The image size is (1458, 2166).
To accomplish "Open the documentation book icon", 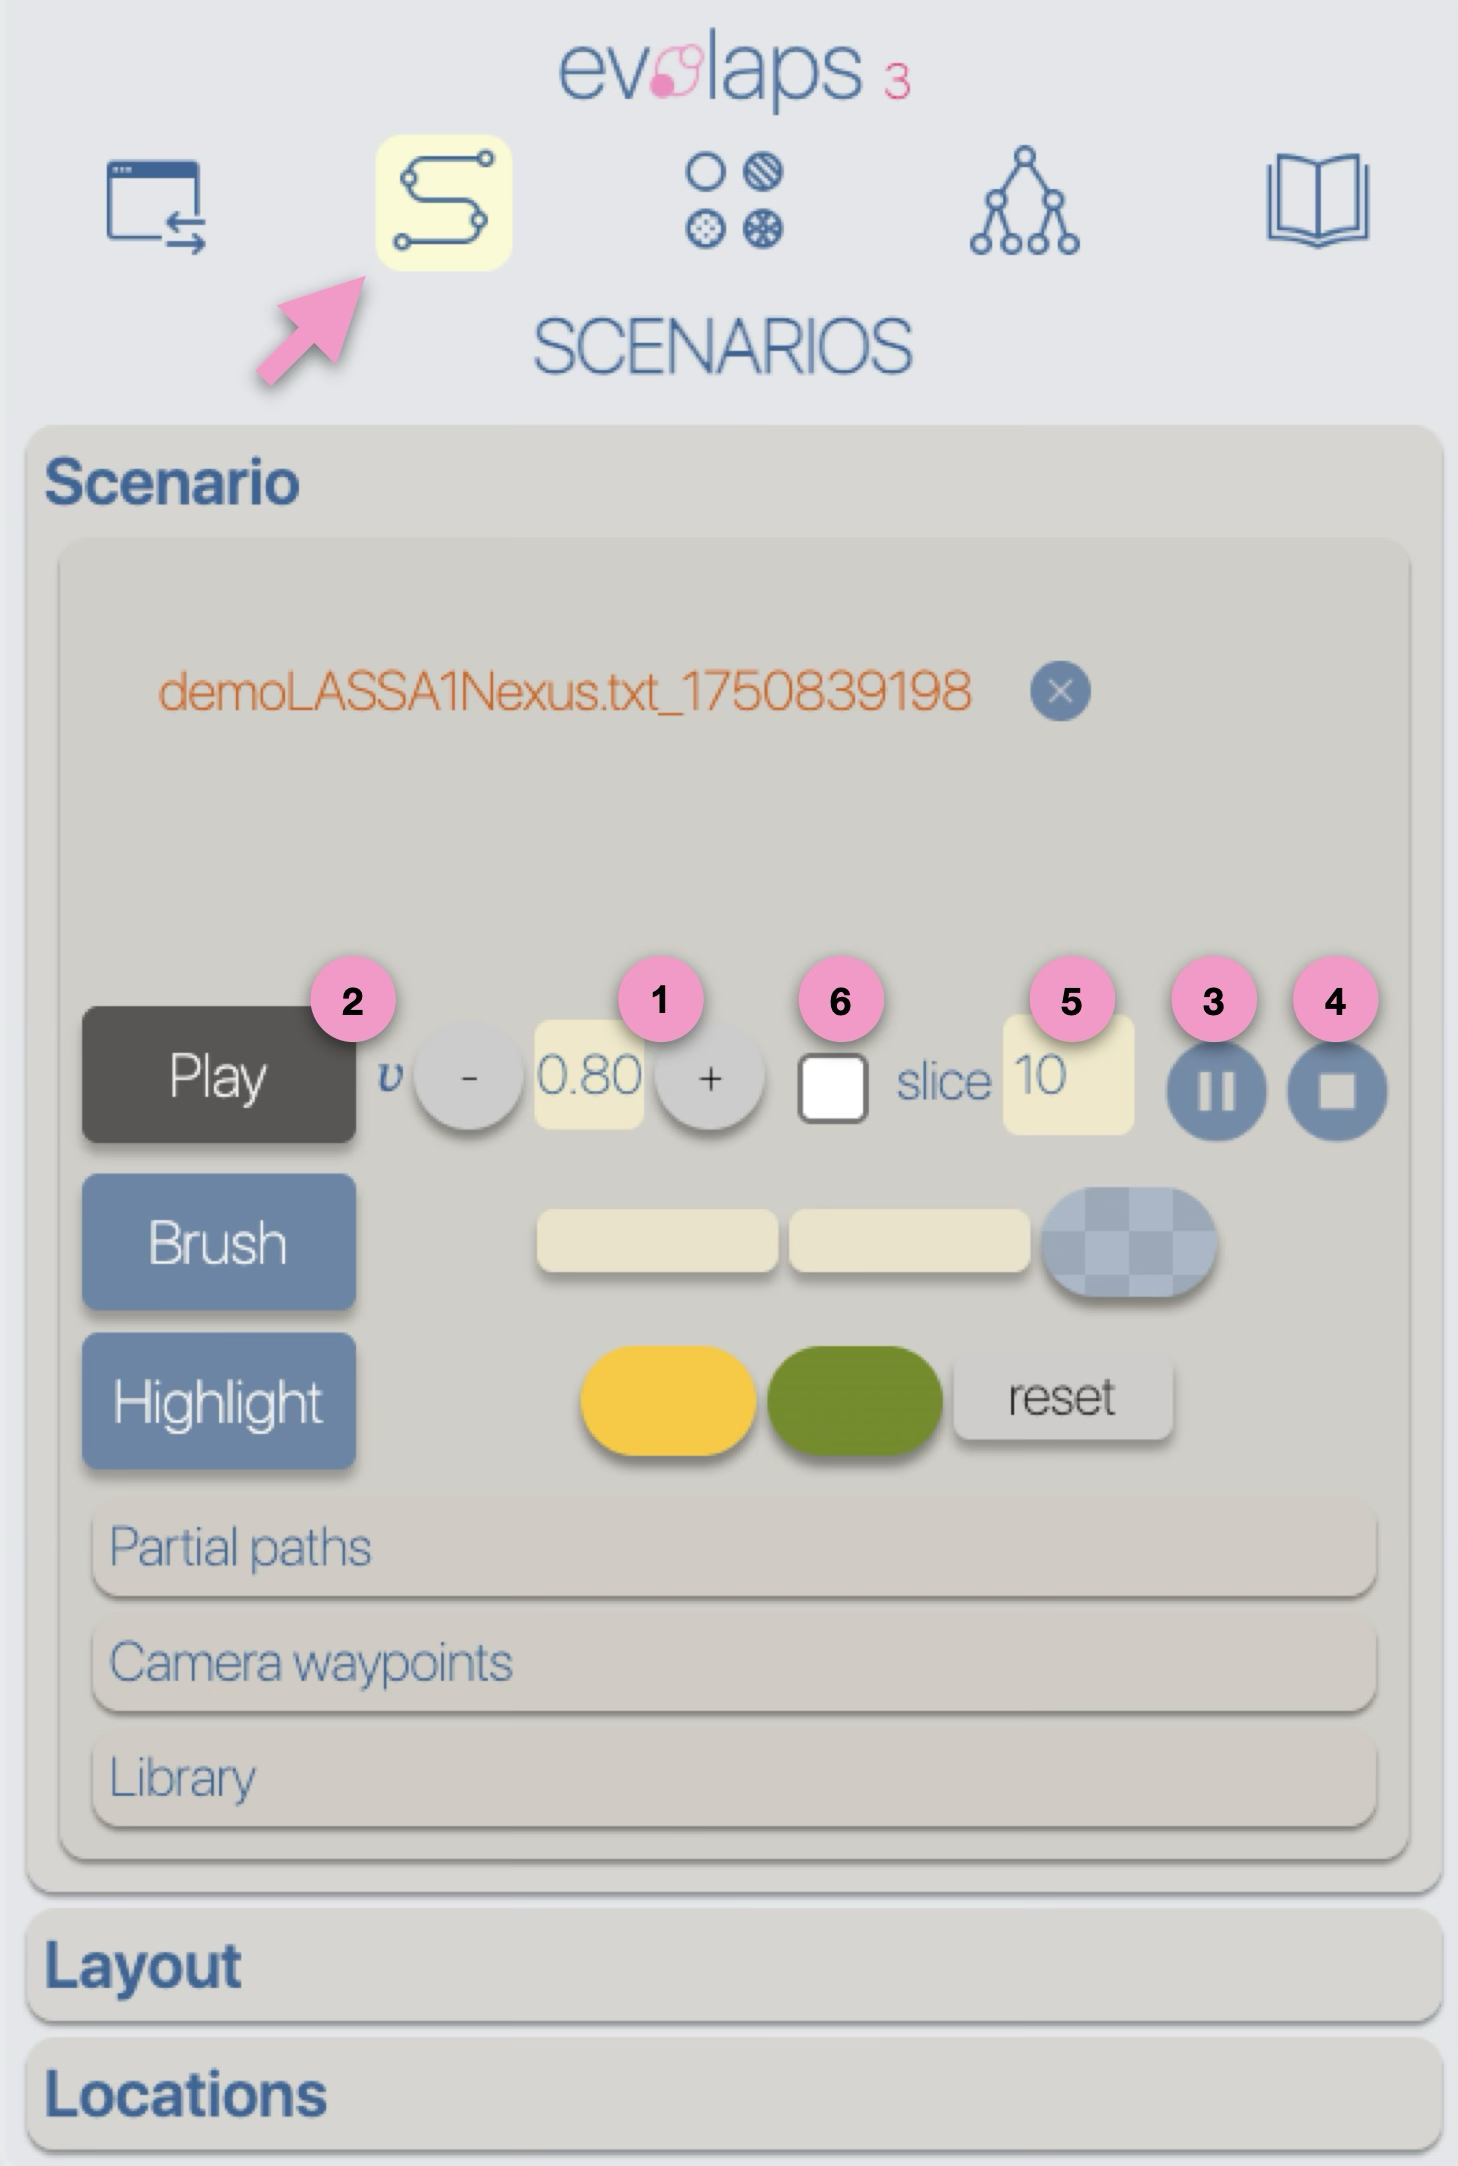I will [x=1317, y=199].
